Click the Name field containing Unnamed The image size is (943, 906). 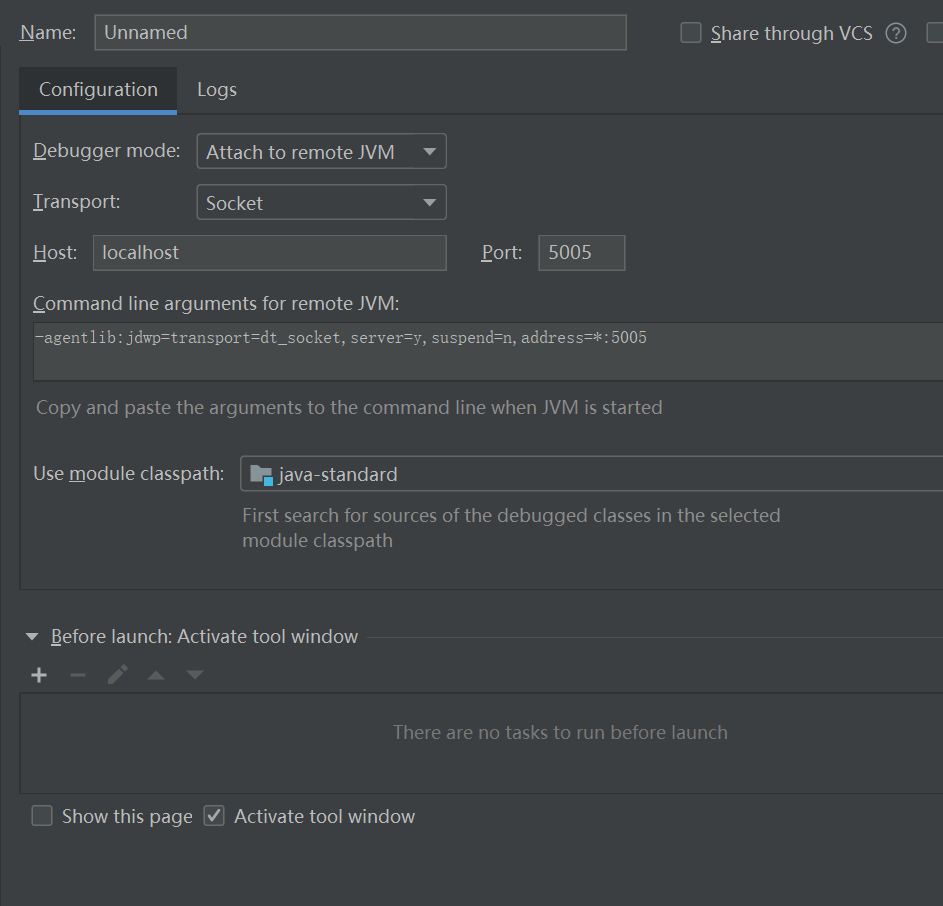tap(360, 33)
